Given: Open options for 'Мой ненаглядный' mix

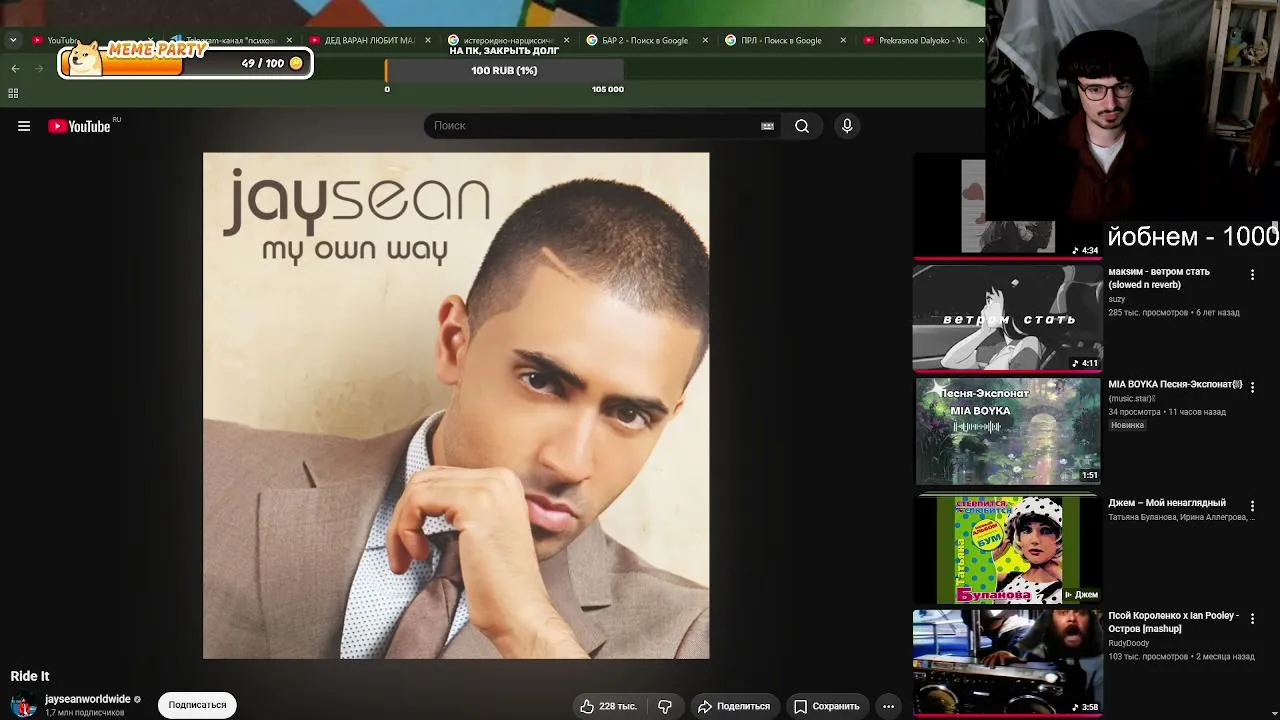Looking at the screenshot, I should pos(1252,506).
